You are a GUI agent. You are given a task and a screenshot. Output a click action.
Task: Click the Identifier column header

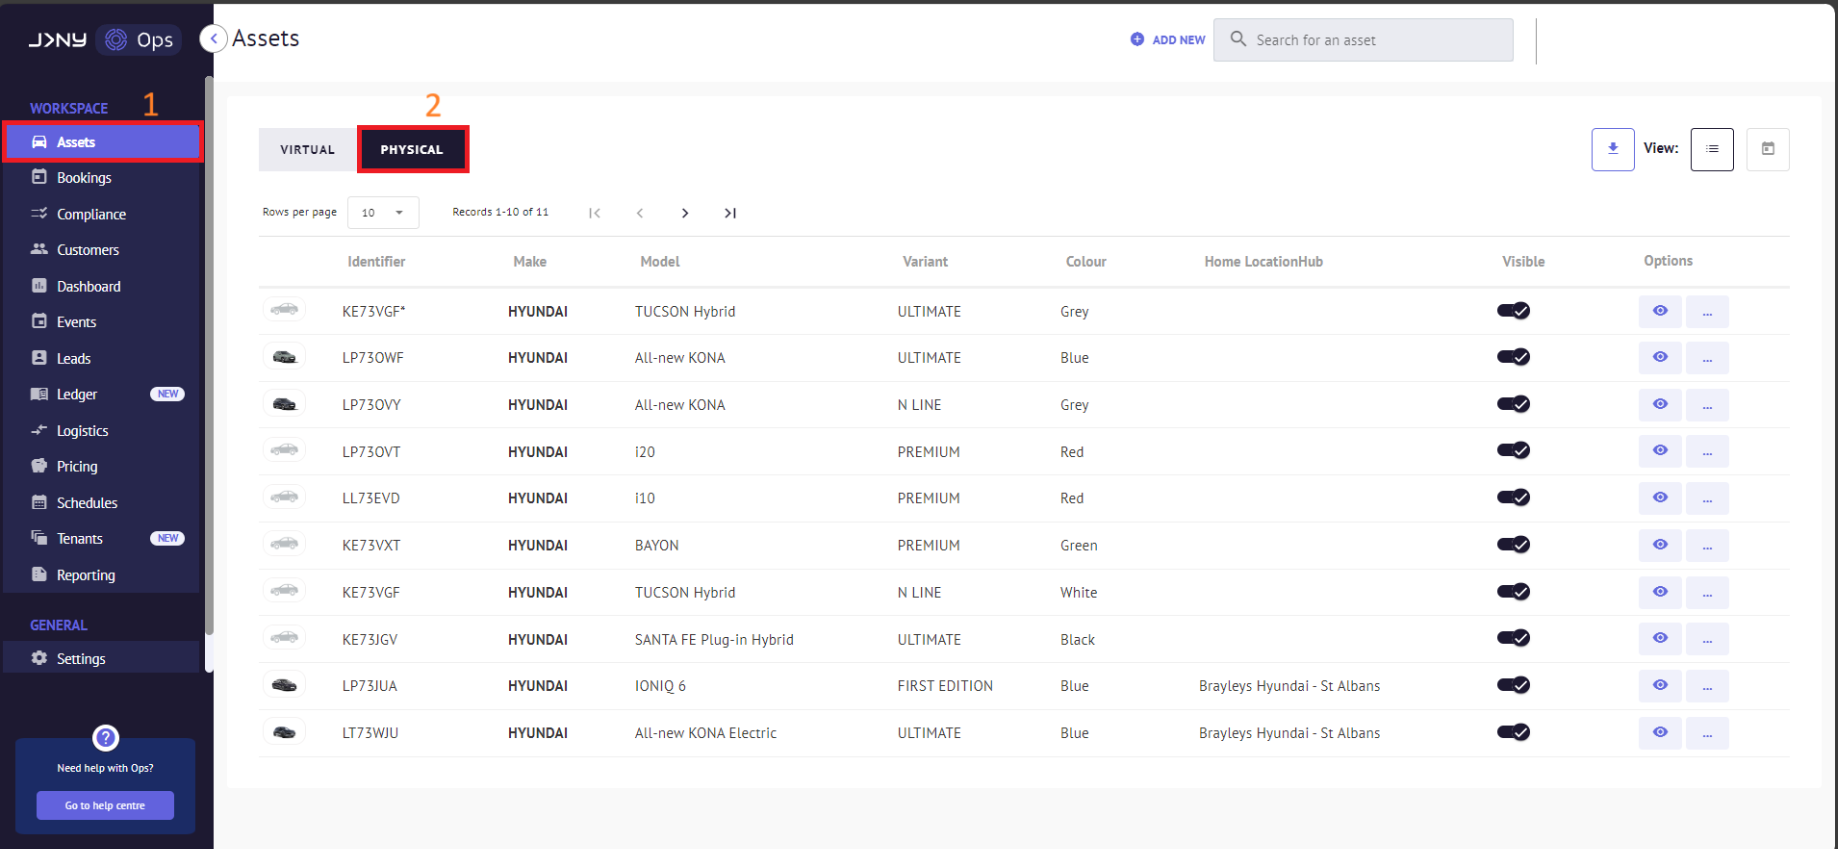(376, 261)
